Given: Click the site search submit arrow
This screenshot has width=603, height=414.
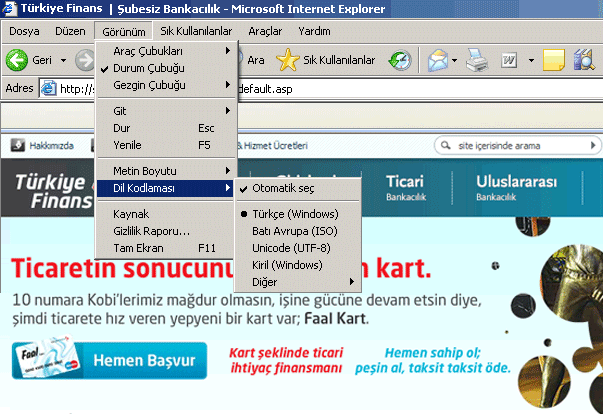Looking at the screenshot, I should (593, 145).
